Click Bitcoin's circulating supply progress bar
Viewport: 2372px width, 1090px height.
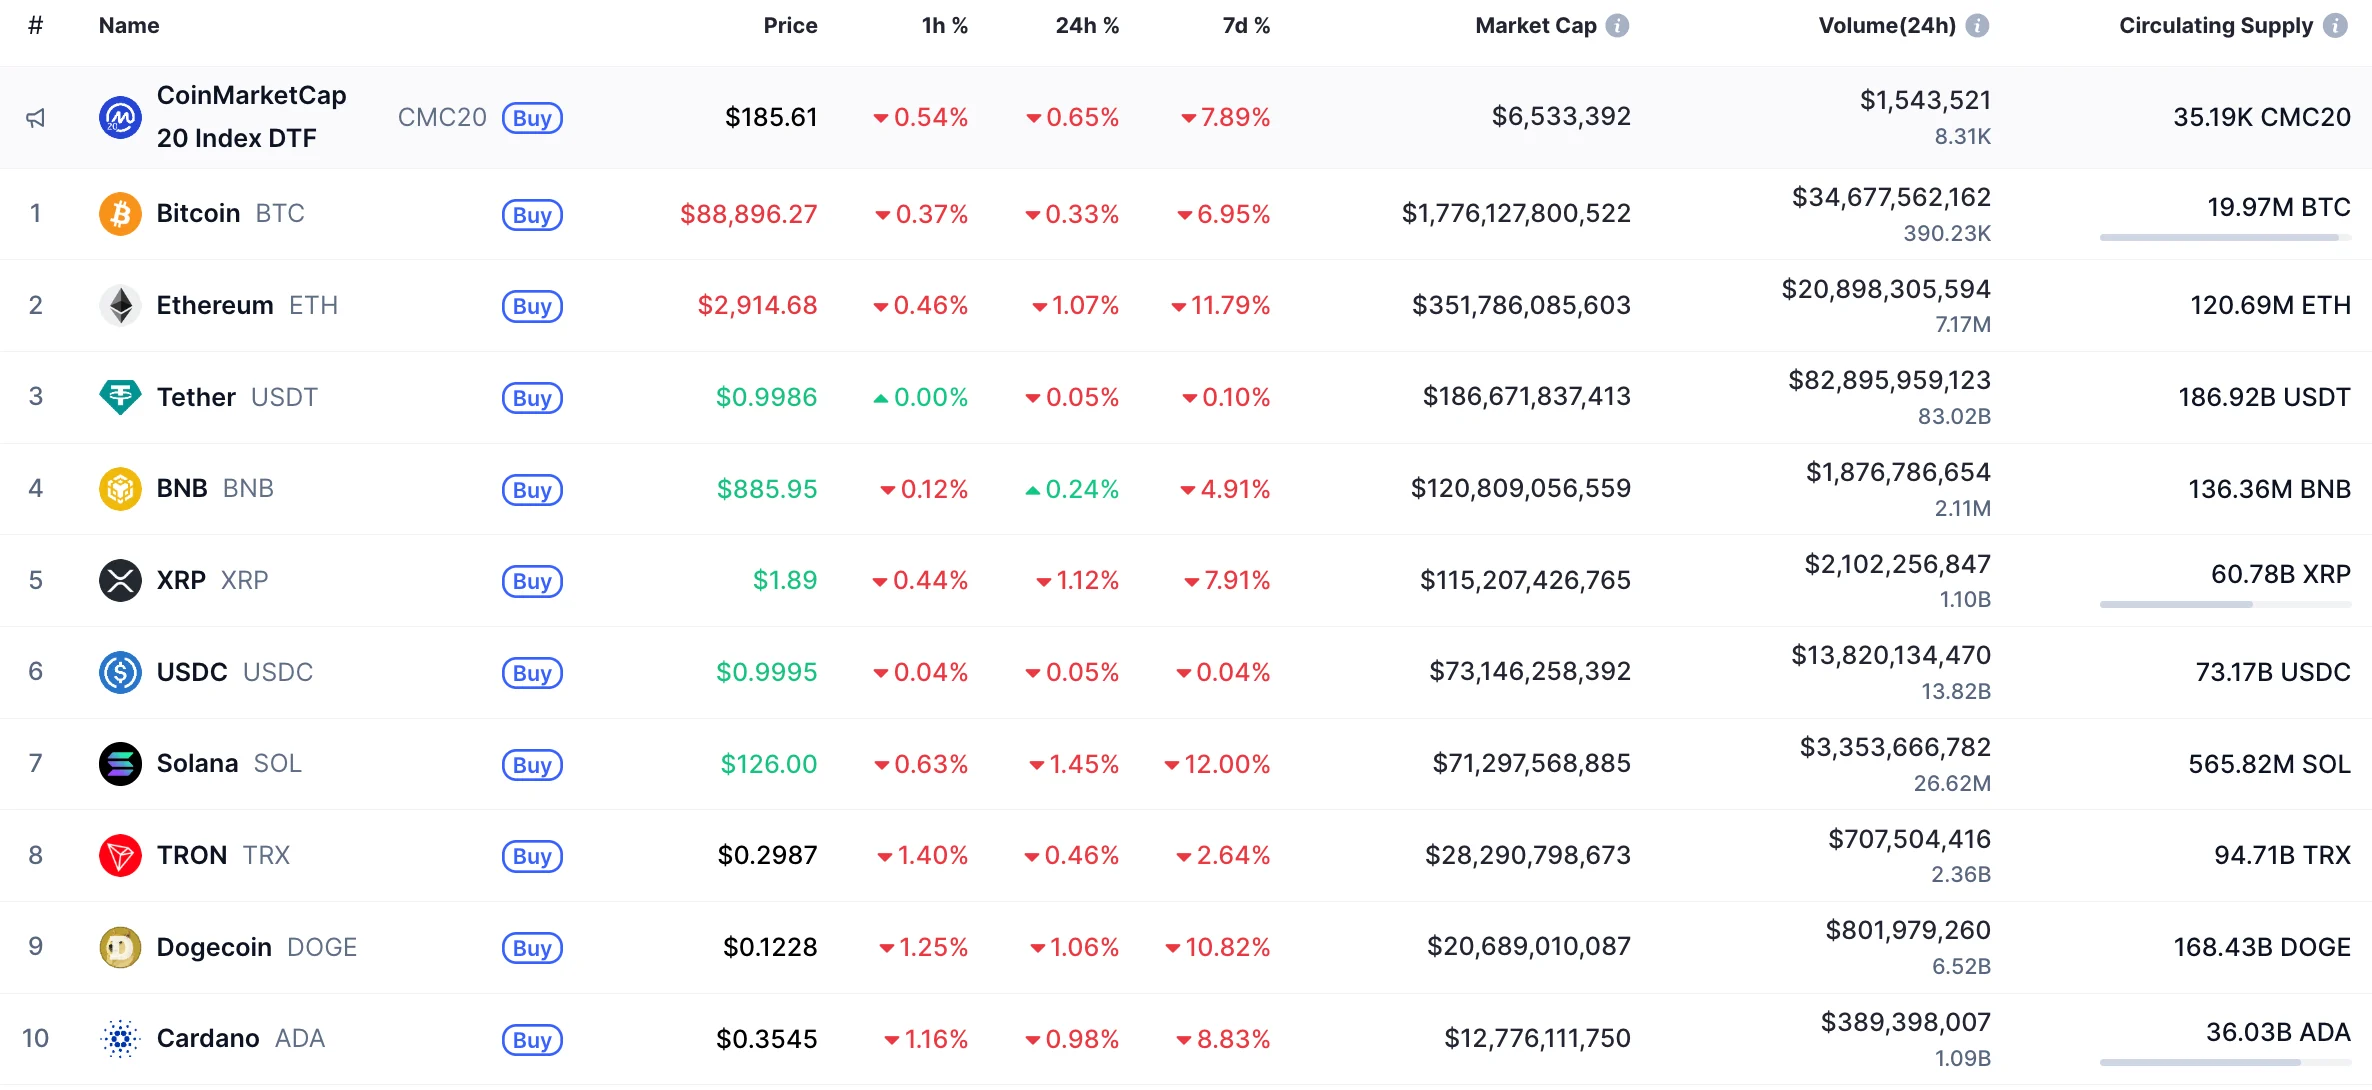[x=2224, y=238]
